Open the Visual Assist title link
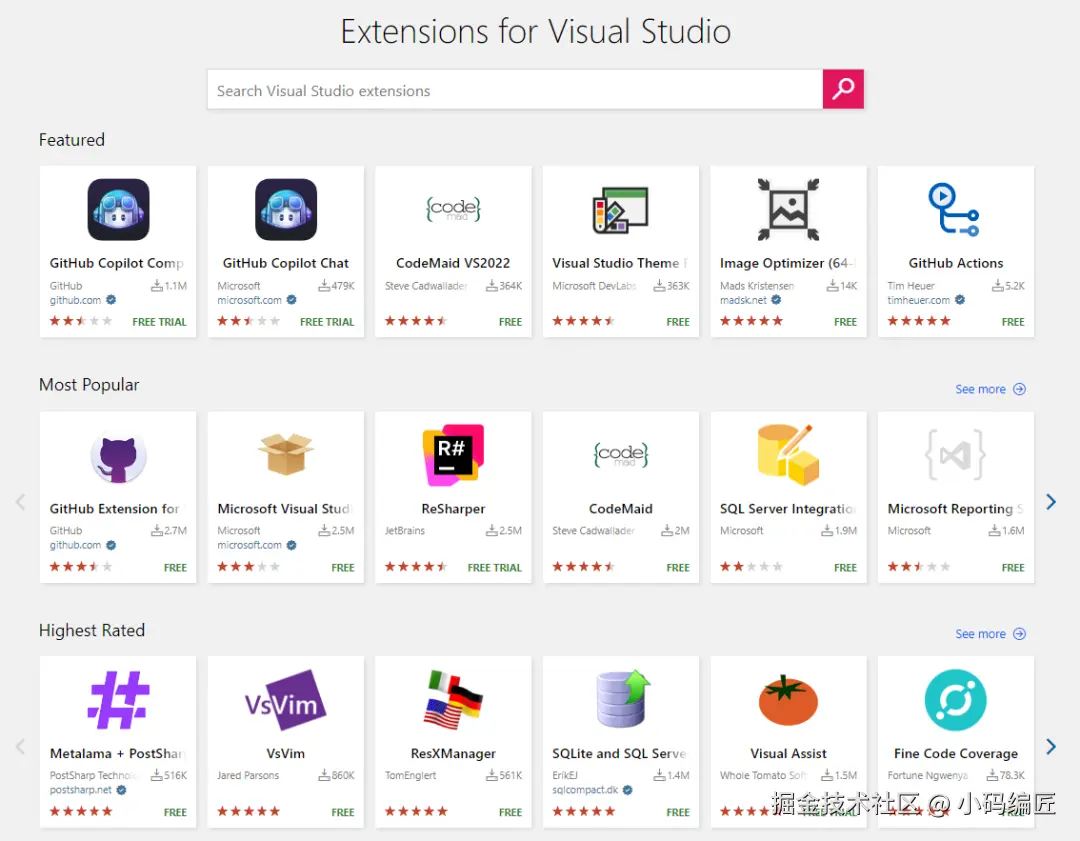Viewport: 1080px width, 841px height. pyautogui.click(x=789, y=754)
